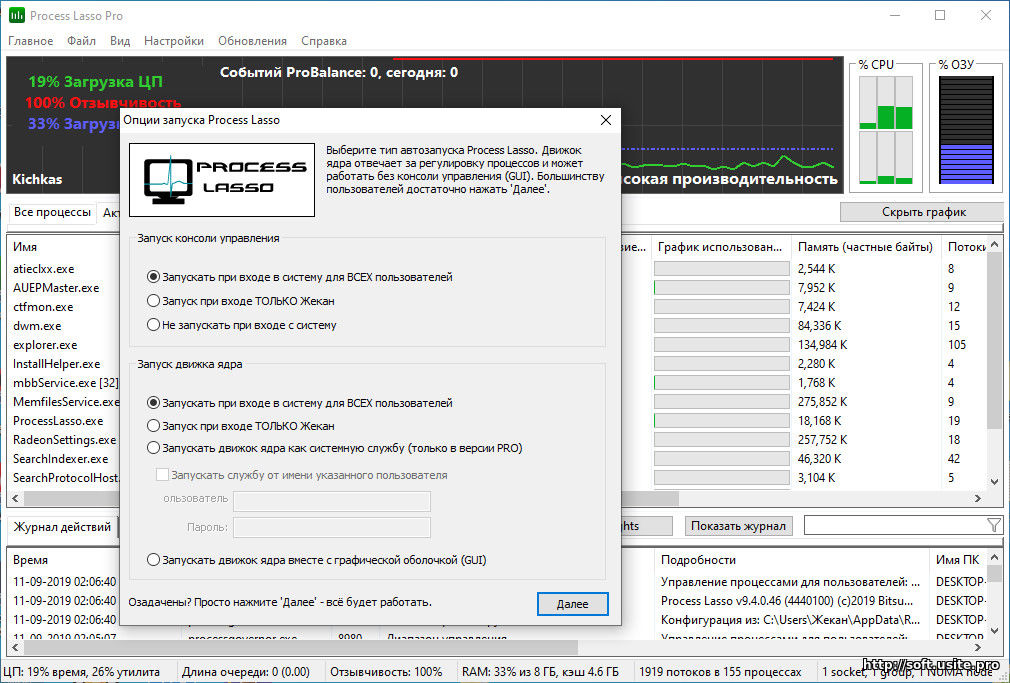Open the Обновления menu
The image size is (1010, 683).
[252, 41]
